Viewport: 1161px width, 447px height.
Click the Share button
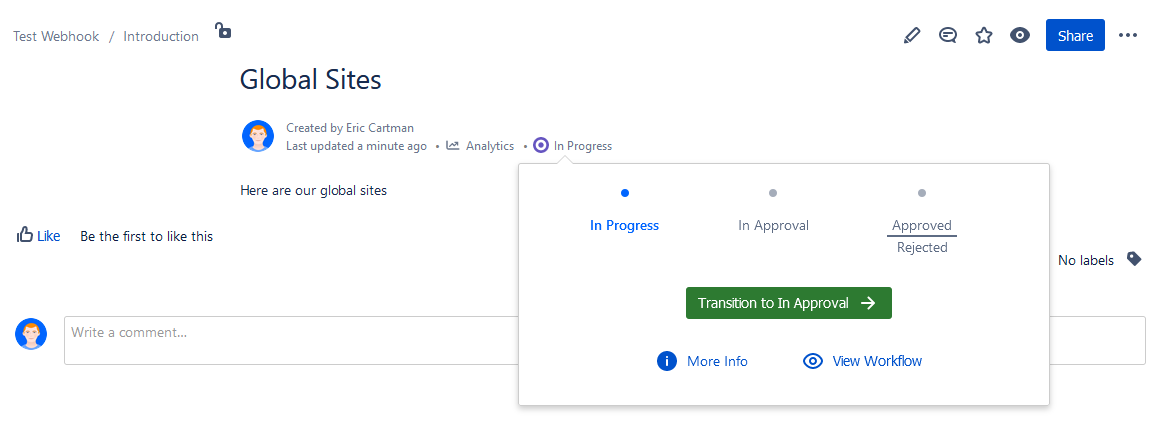tap(1075, 36)
